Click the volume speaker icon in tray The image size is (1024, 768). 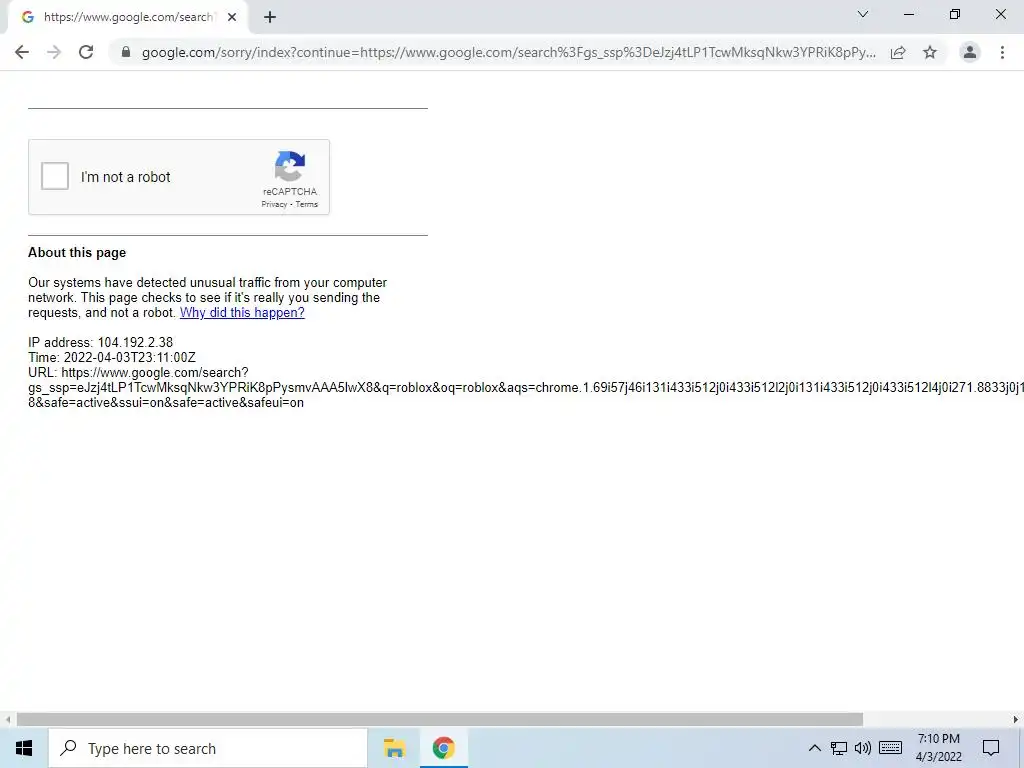tap(863, 748)
